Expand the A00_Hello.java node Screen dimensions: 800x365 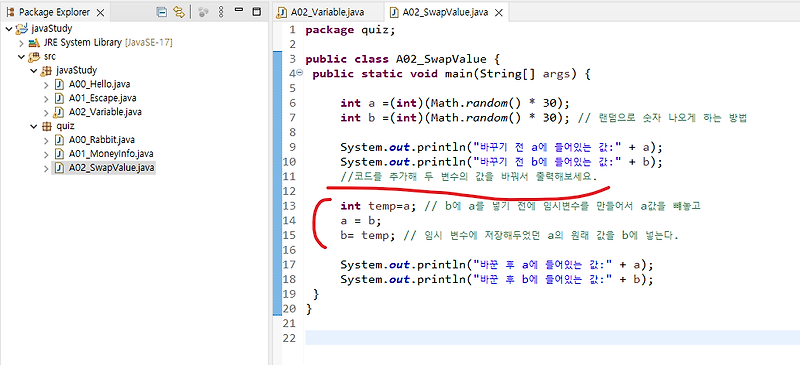click(46, 84)
